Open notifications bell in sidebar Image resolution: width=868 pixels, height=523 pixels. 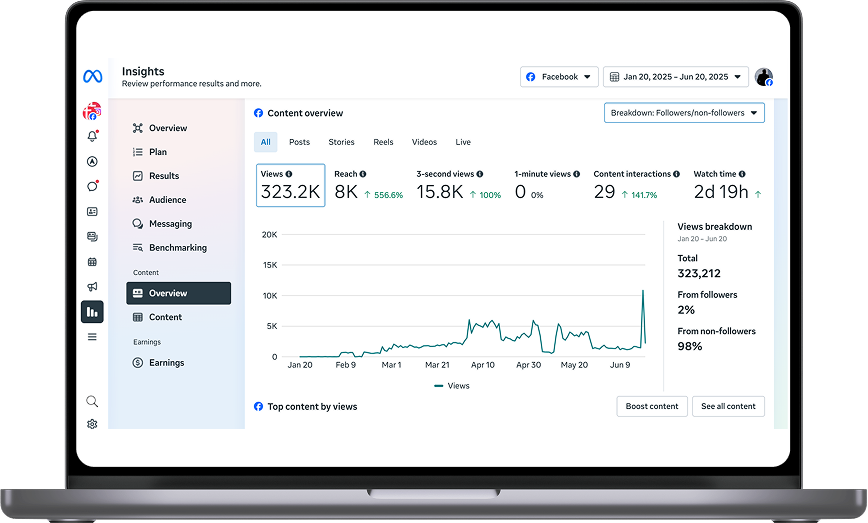pyautogui.click(x=92, y=136)
